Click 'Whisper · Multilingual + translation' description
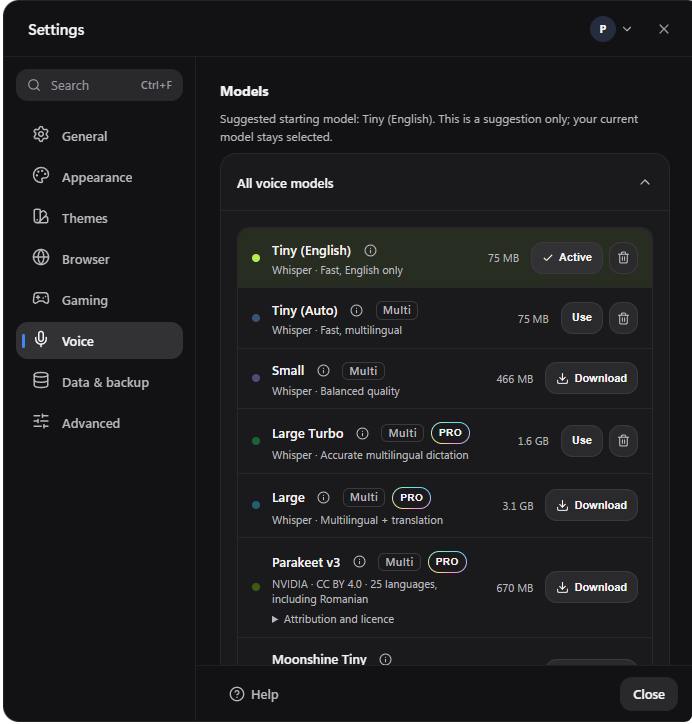The width and height of the screenshot is (692, 724). point(357,520)
